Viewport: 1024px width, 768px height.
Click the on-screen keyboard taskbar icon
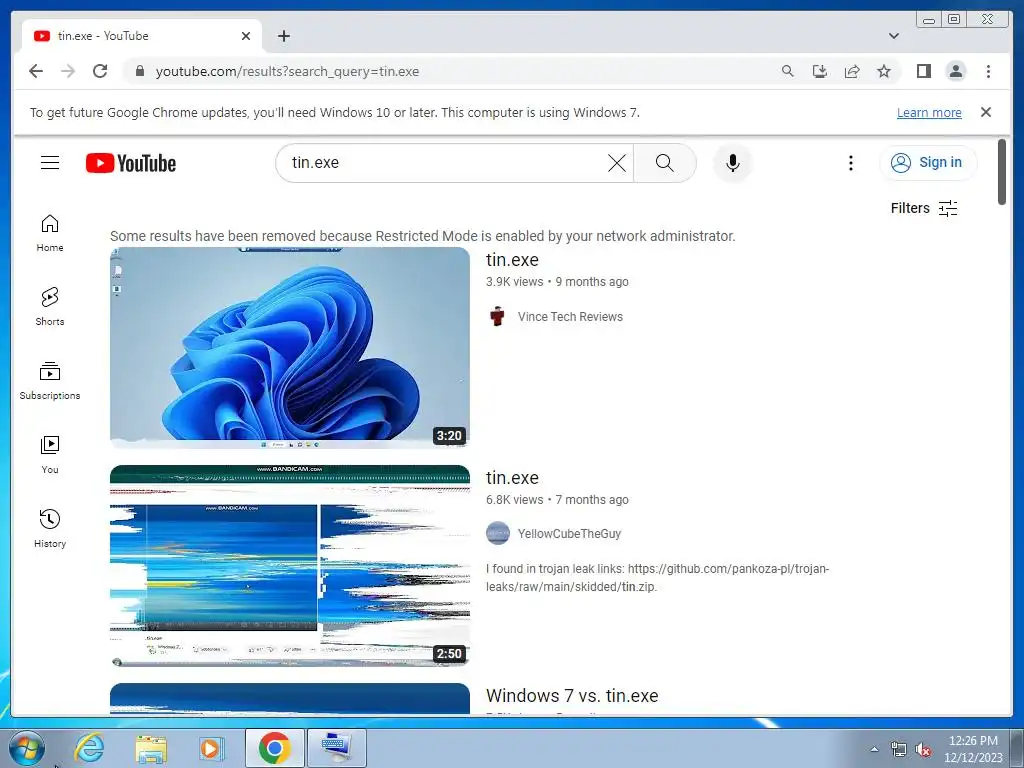point(337,748)
